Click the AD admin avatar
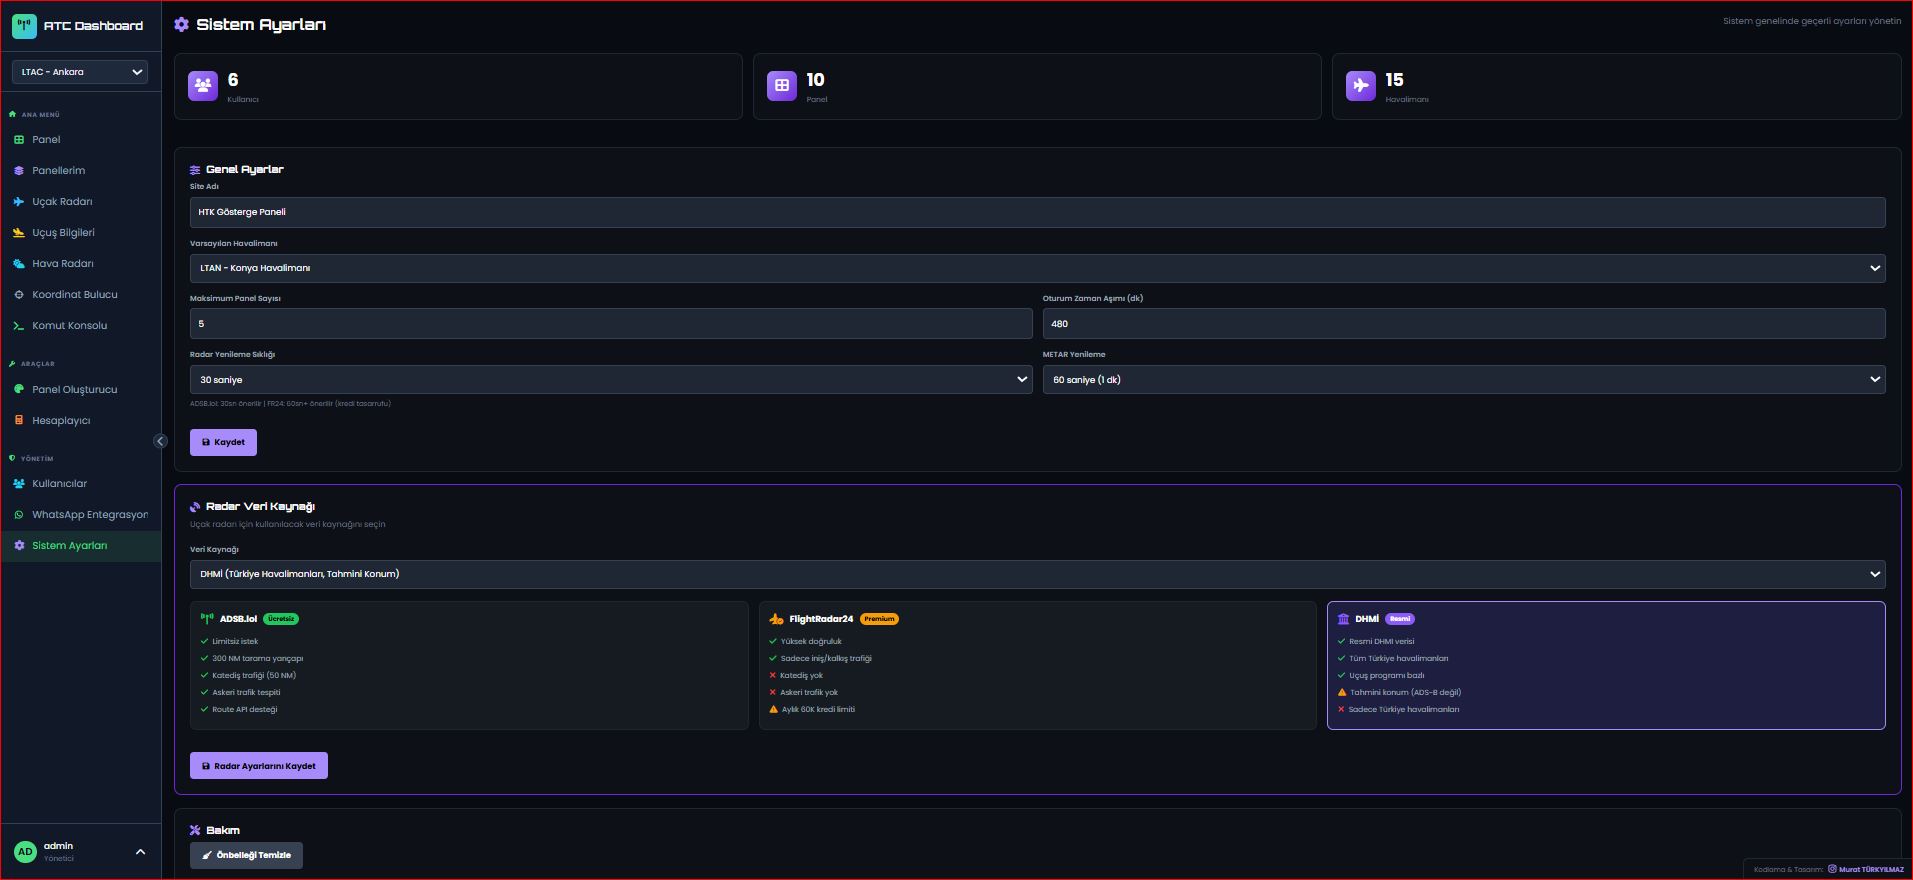Screen dimensions: 1913x880 click(x=25, y=852)
